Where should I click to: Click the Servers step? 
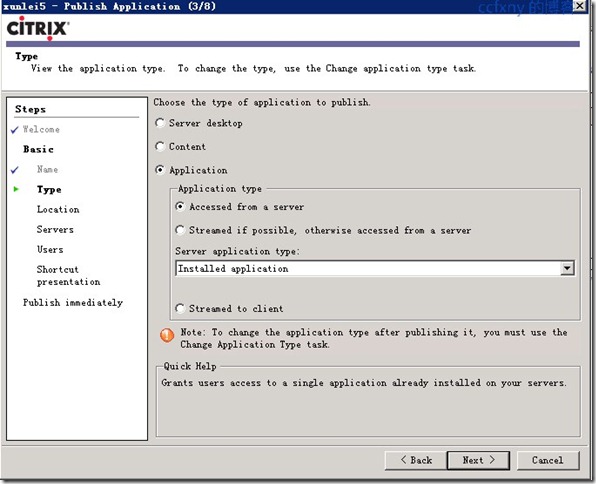[55, 230]
